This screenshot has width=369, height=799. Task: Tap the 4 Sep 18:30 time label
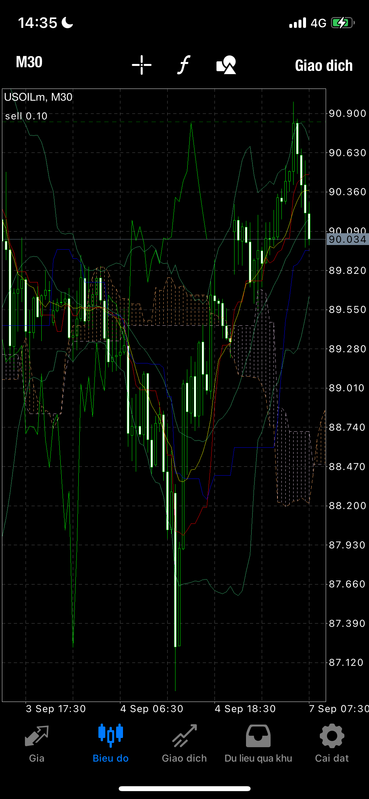tap(245, 709)
